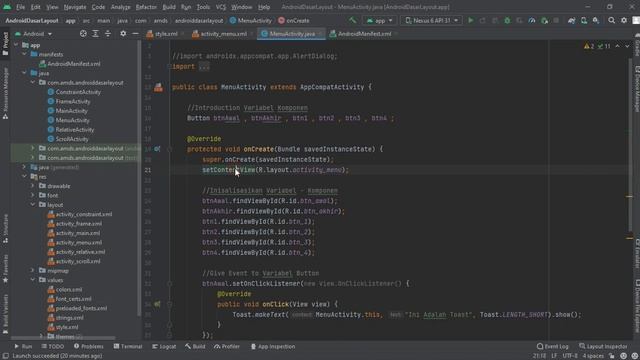Collapse the values folder

(x=33, y=280)
